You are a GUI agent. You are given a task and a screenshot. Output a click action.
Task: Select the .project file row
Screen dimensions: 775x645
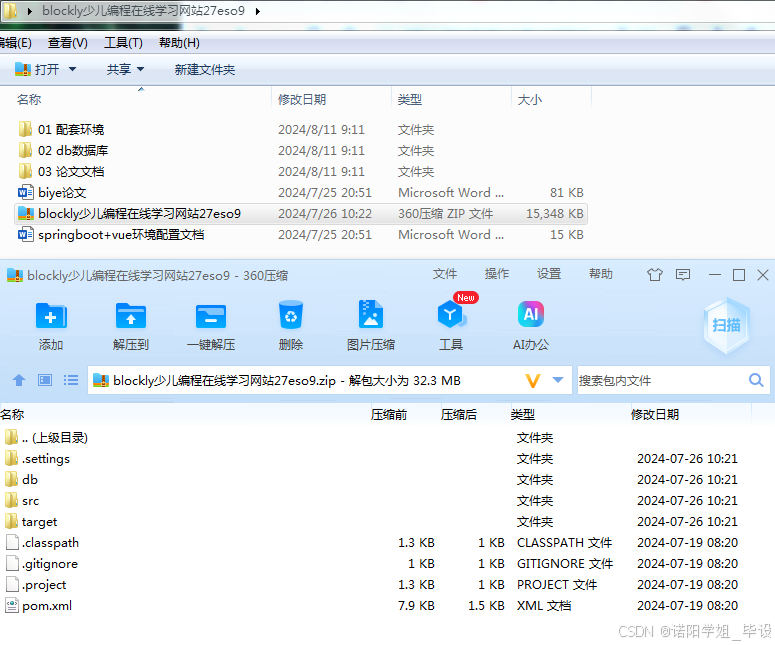[376, 585]
